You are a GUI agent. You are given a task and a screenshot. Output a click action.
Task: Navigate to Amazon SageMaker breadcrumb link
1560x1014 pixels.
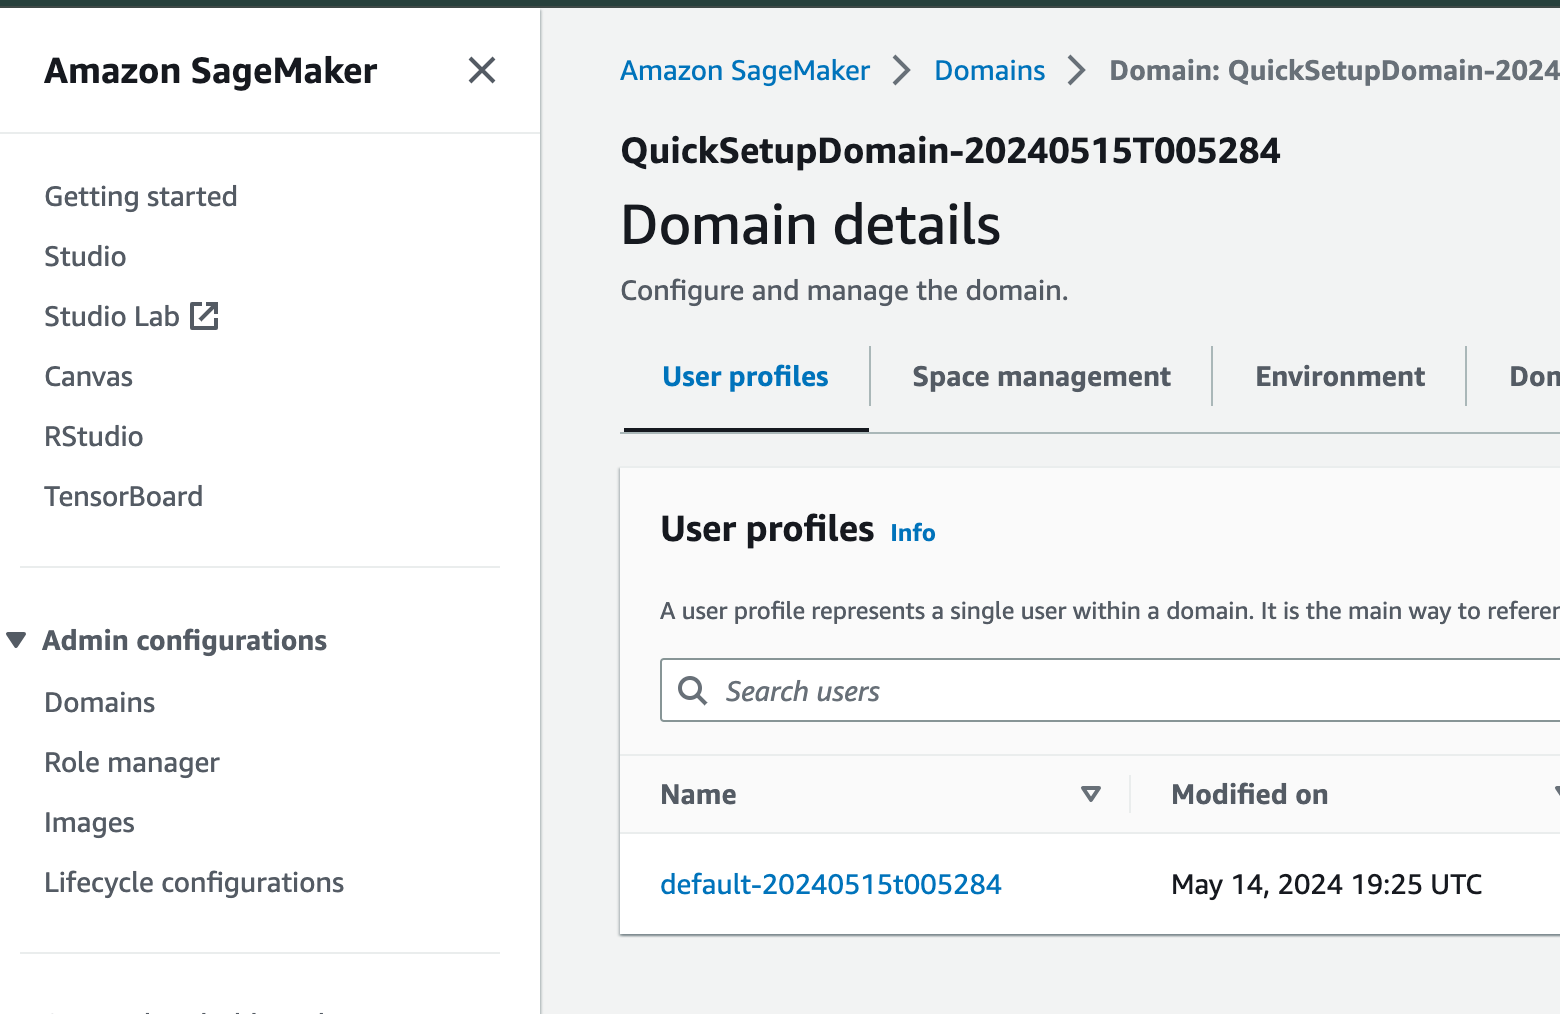[745, 71]
